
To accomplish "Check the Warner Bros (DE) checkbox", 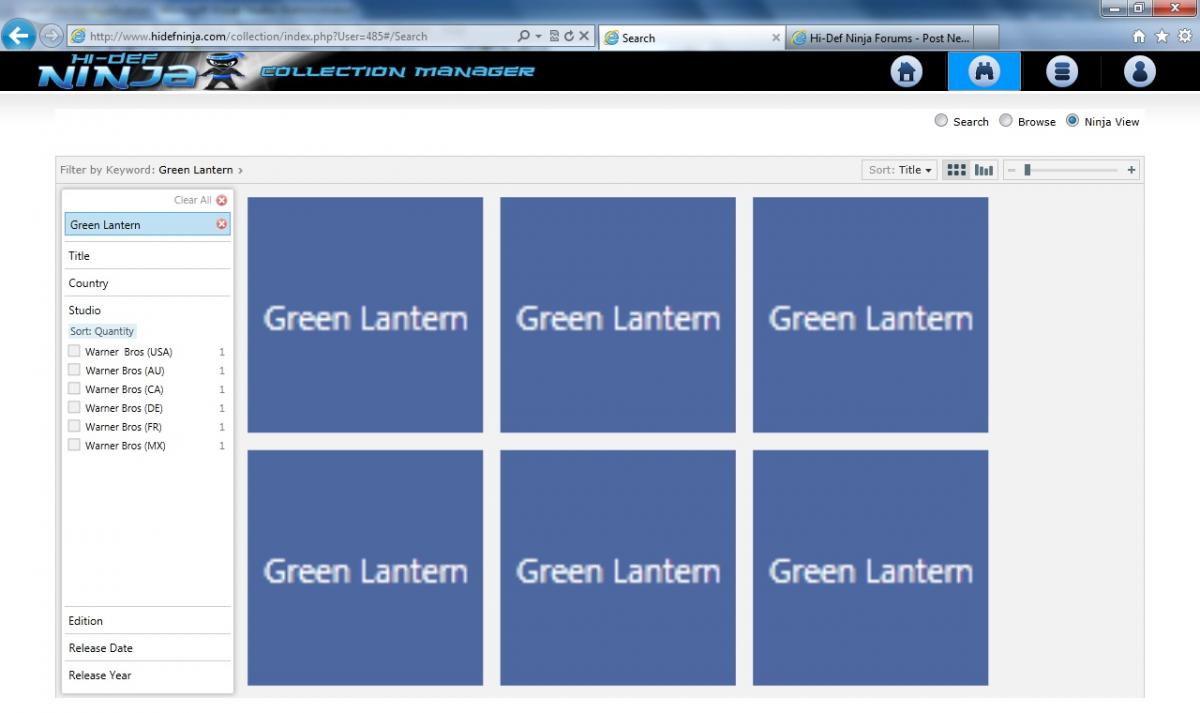I will (74, 407).
